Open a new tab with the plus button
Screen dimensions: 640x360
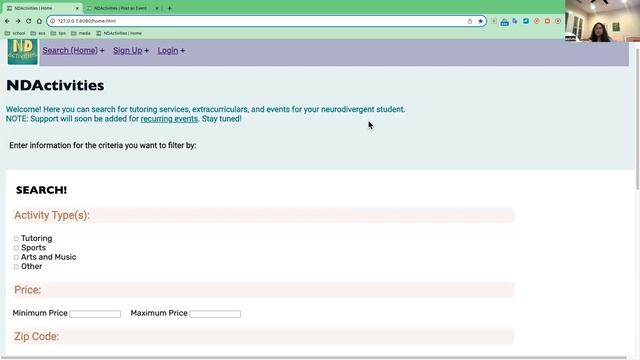point(169,8)
